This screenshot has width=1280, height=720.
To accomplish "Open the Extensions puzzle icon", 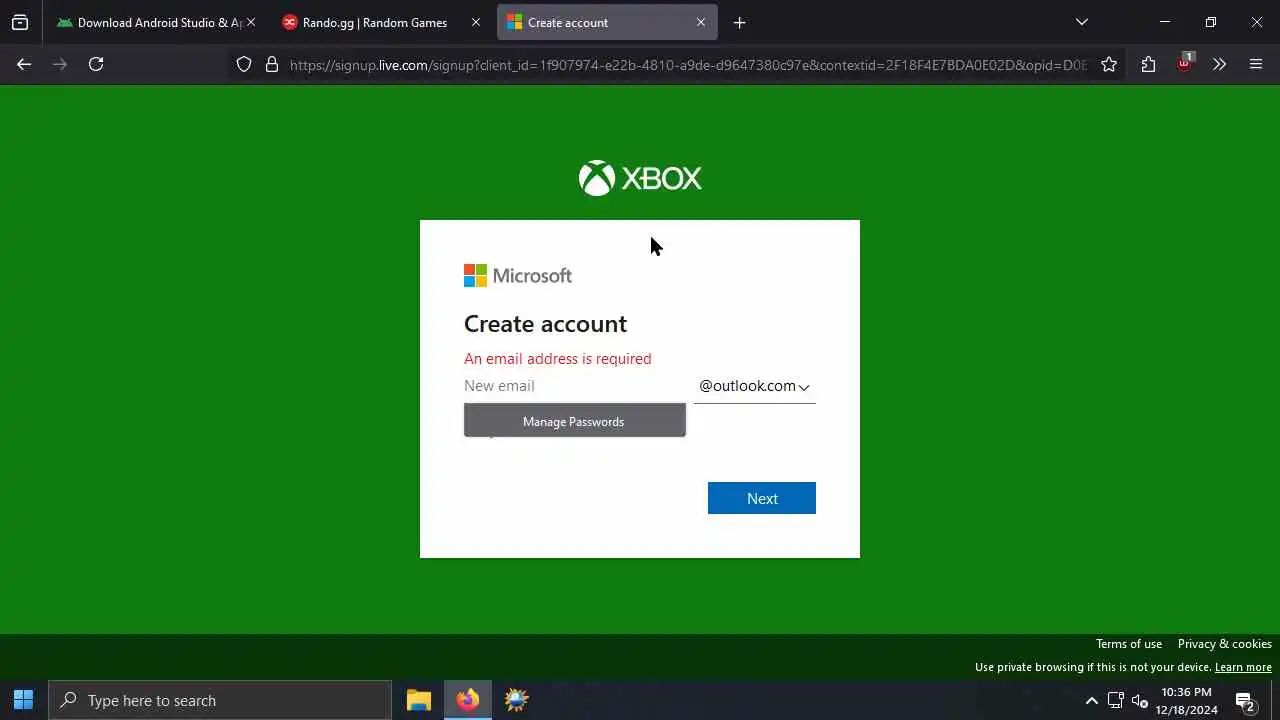I will 1148,64.
